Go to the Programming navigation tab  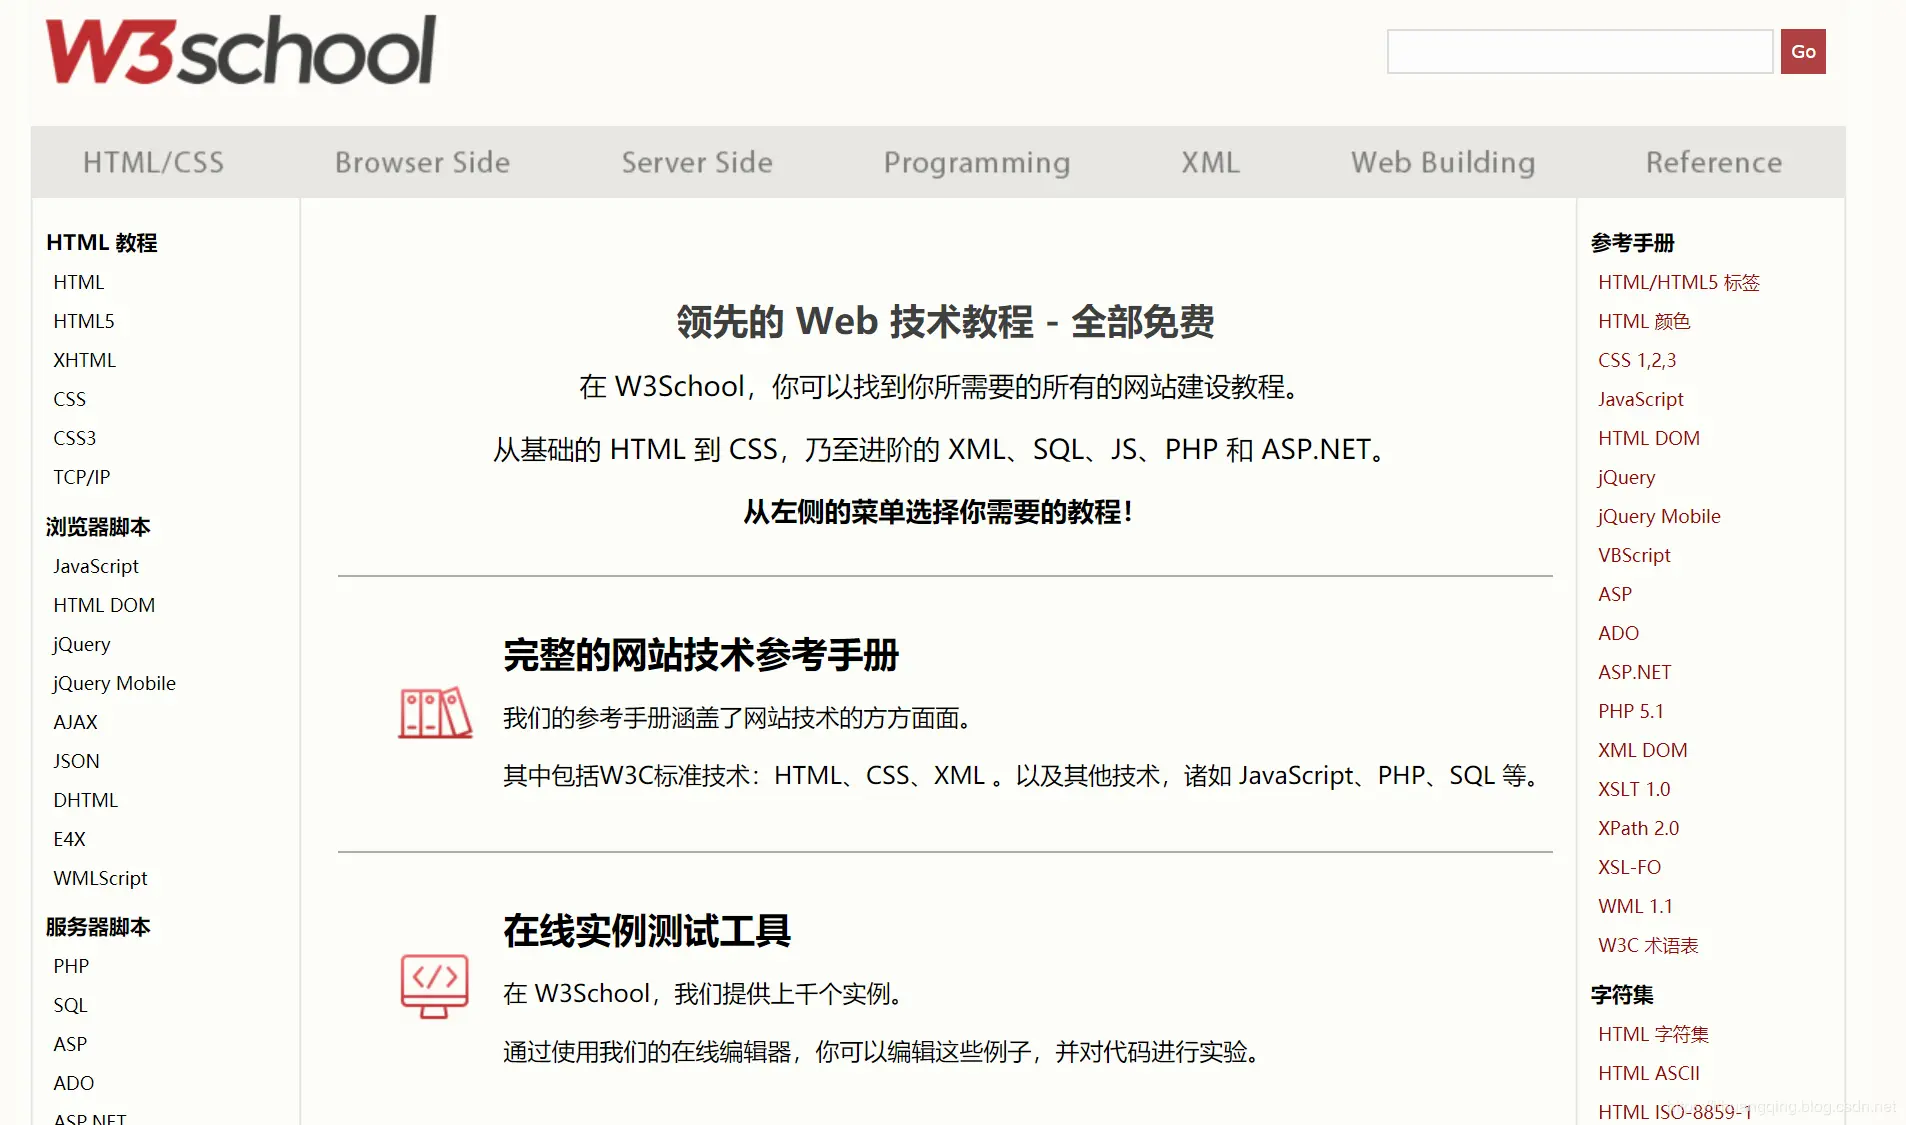point(977,163)
